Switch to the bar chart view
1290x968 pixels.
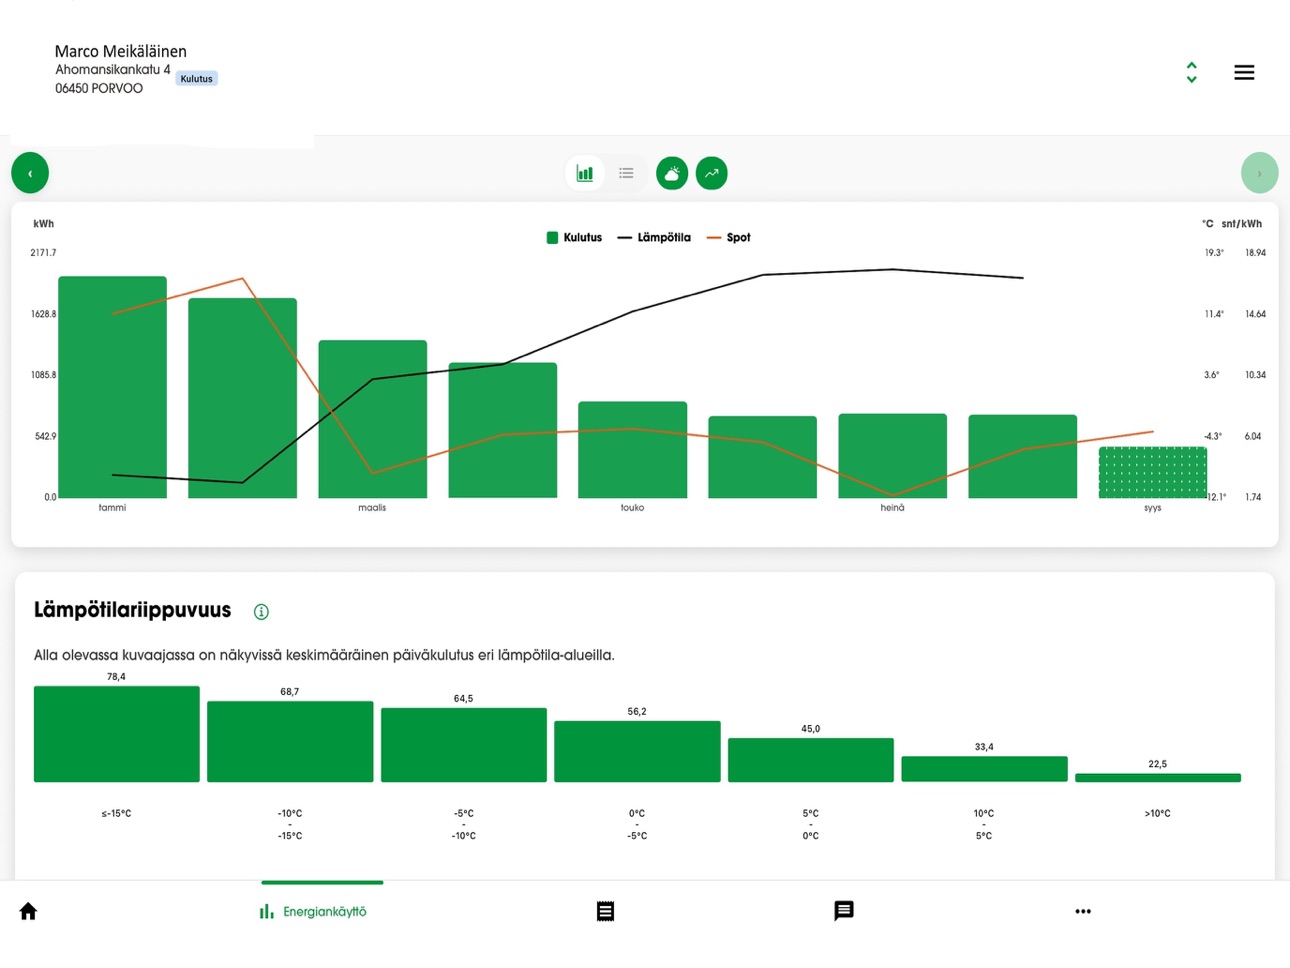[x=585, y=173]
